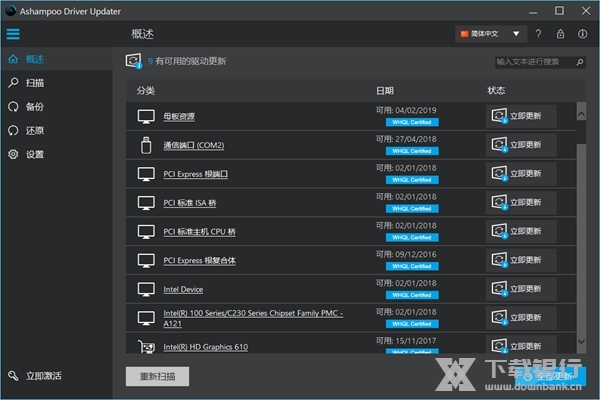Open the 简体中文 language dropdown
The height and width of the screenshot is (400, 600).
[491, 34]
